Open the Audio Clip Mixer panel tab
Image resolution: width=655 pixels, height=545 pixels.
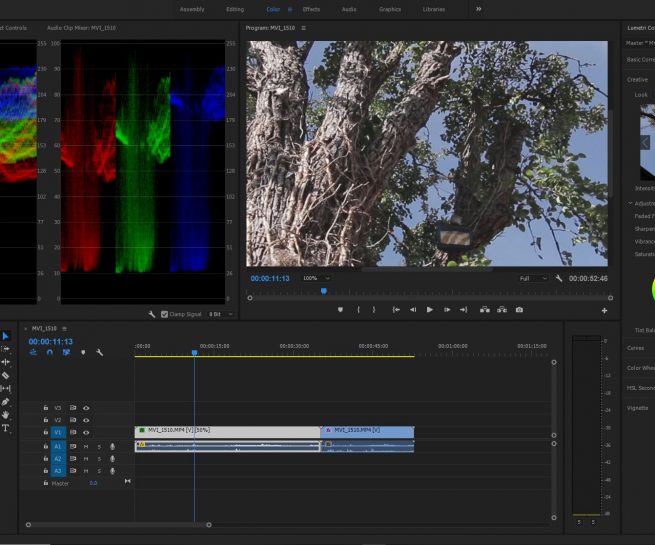pos(82,28)
